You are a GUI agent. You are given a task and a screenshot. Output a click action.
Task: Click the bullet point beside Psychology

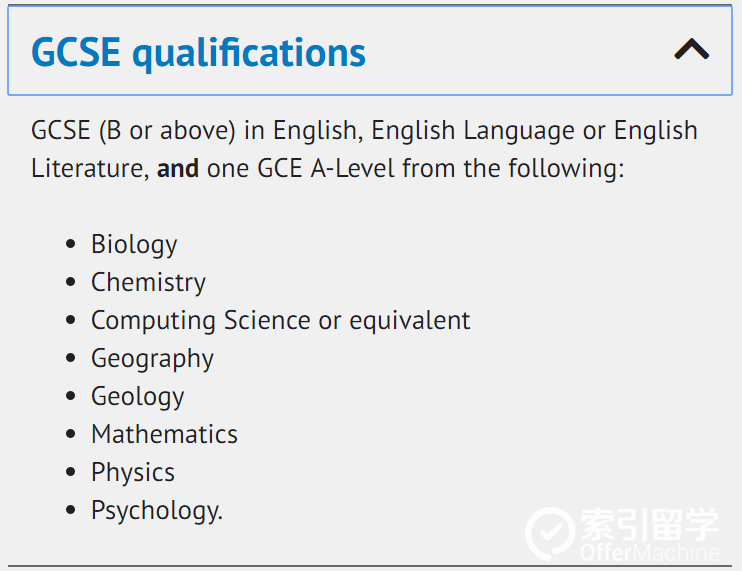point(71,510)
